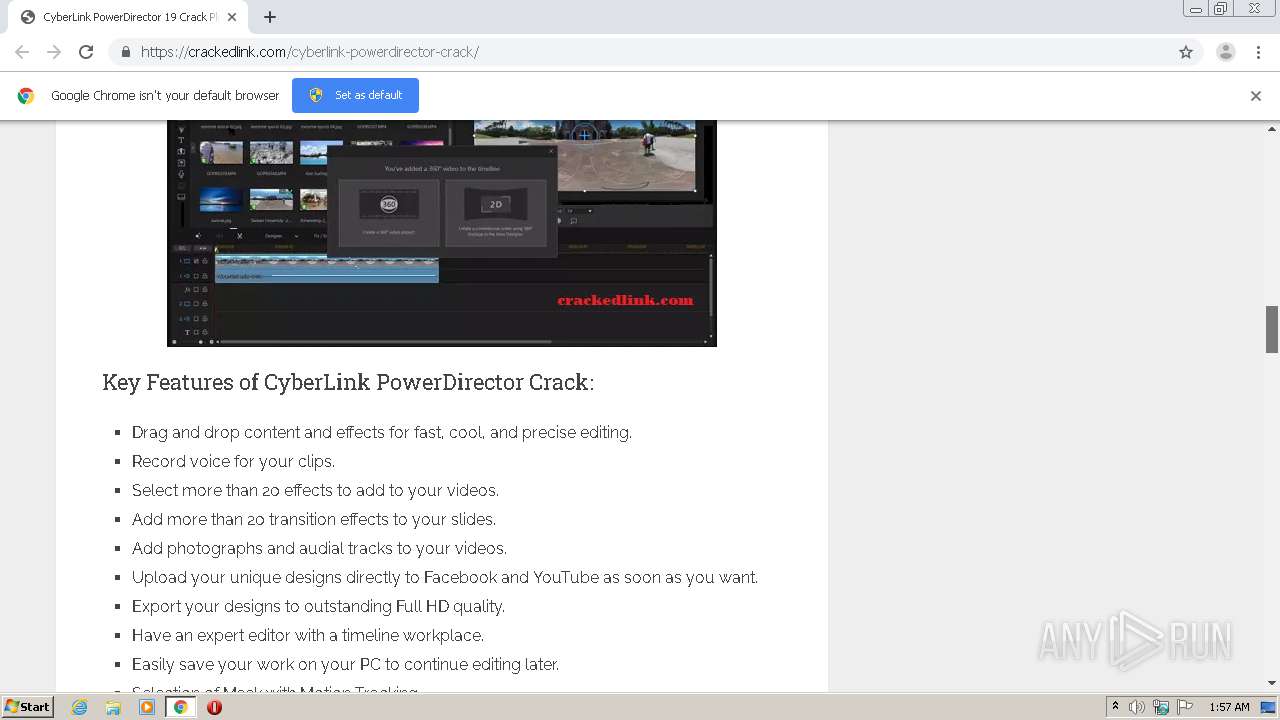Reload the current page
This screenshot has height=720, width=1280.
[86, 52]
